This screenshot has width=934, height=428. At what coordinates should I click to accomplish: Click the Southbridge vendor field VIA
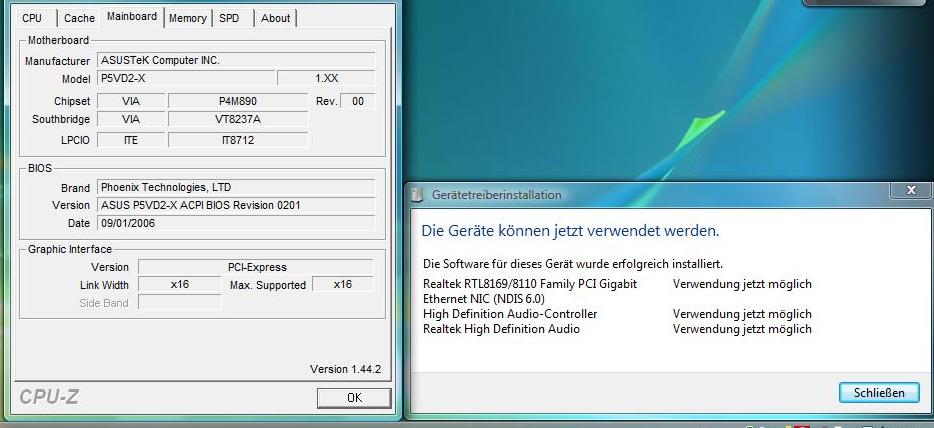point(131,119)
